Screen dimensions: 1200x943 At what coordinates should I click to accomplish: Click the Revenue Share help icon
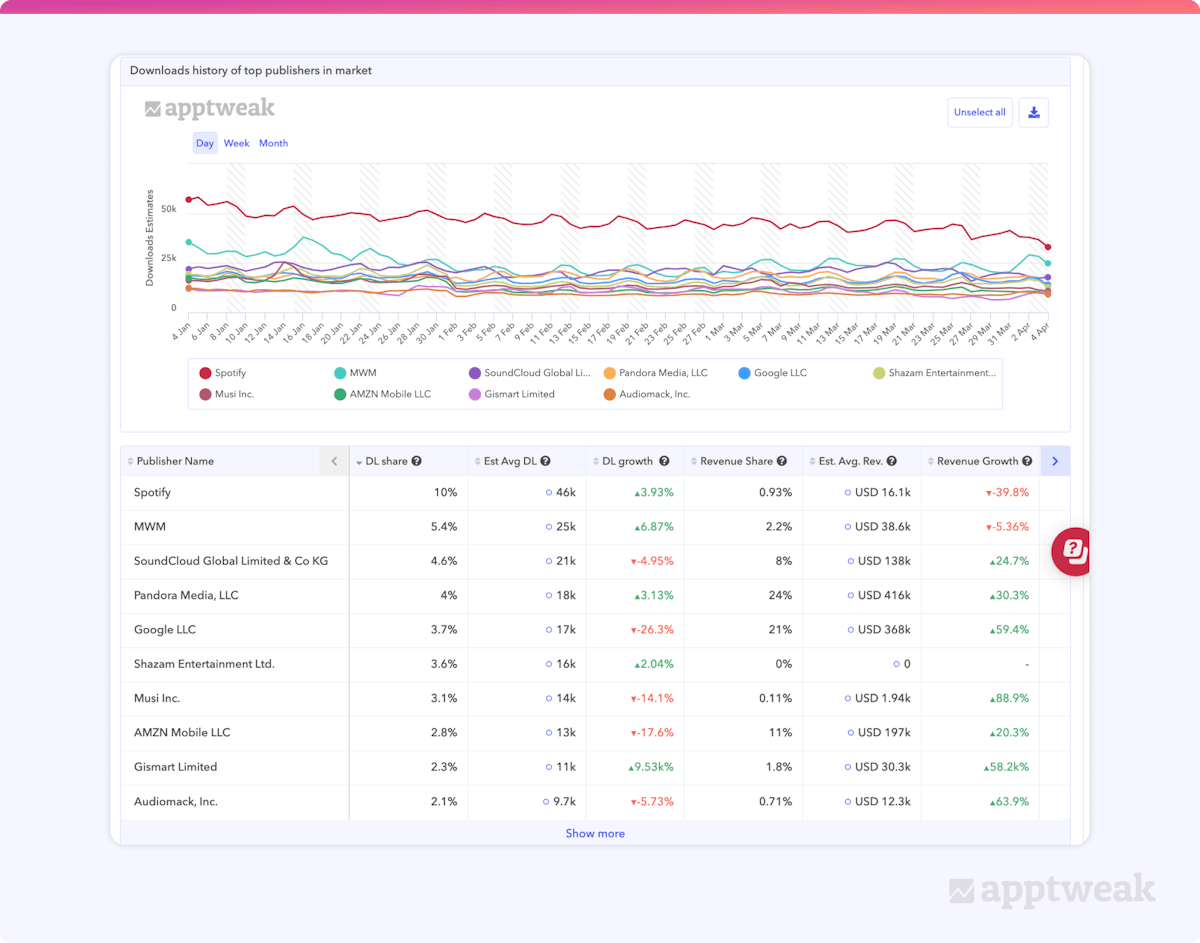click(x=781, y=461)
